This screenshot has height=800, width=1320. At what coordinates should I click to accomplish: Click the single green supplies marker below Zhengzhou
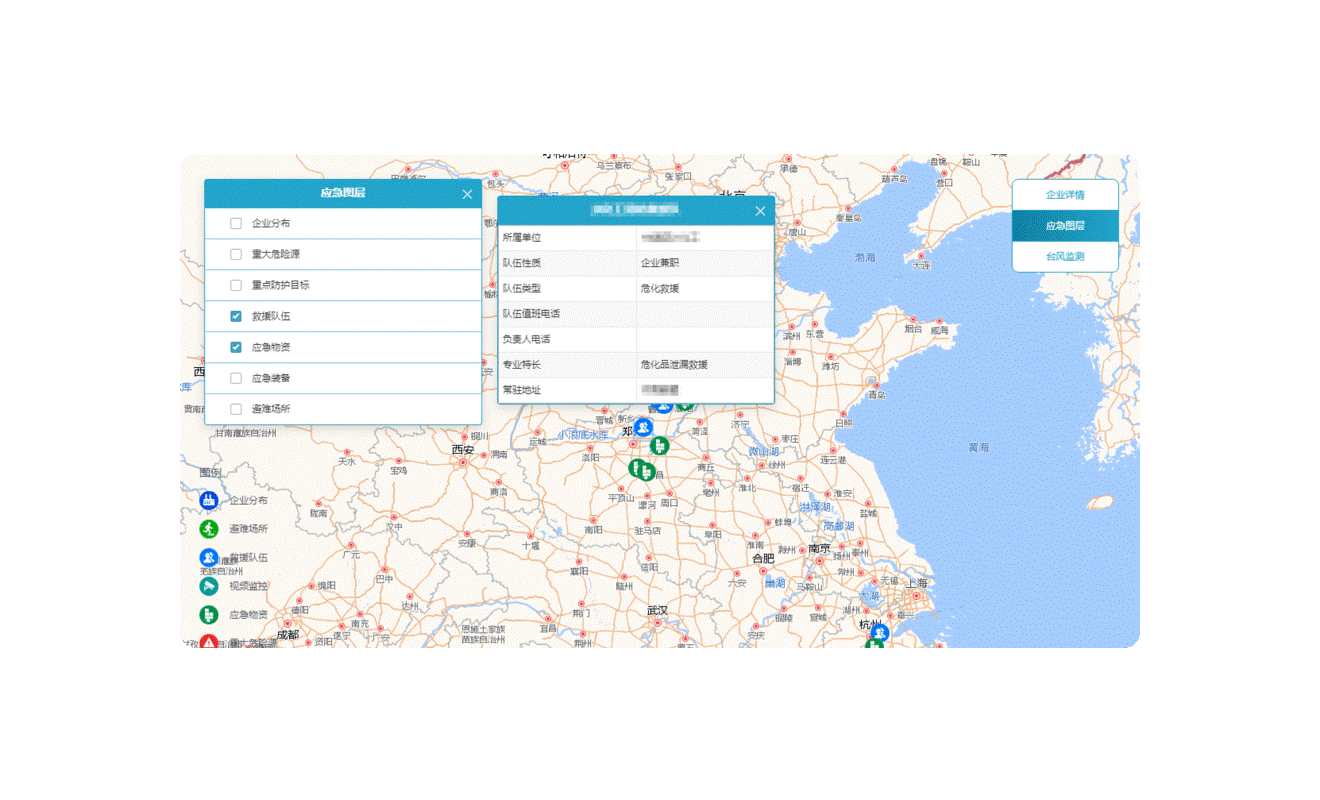coord(659,445)
